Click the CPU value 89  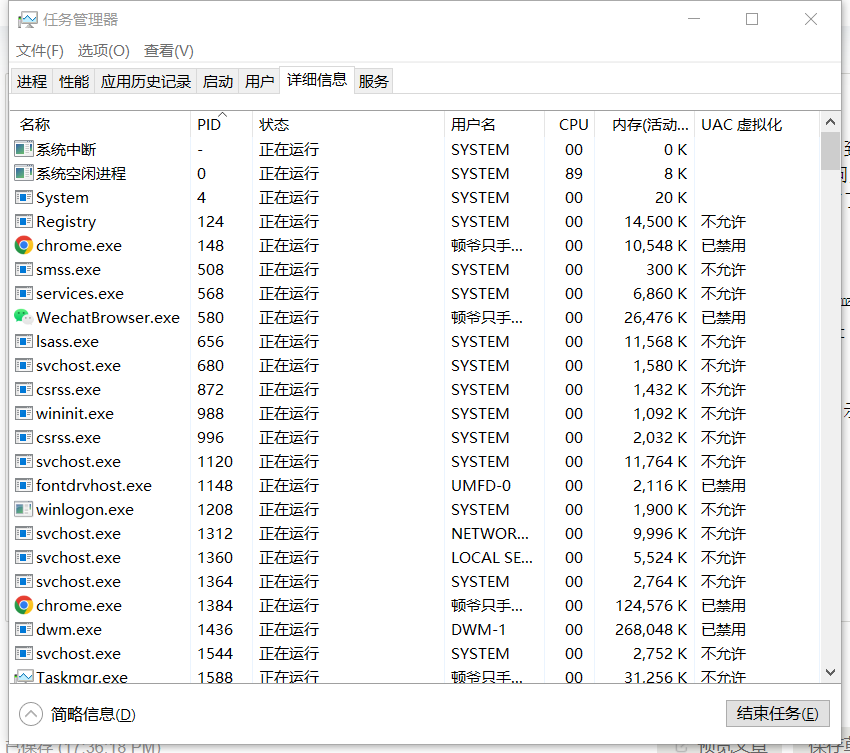tap(574, 173)
